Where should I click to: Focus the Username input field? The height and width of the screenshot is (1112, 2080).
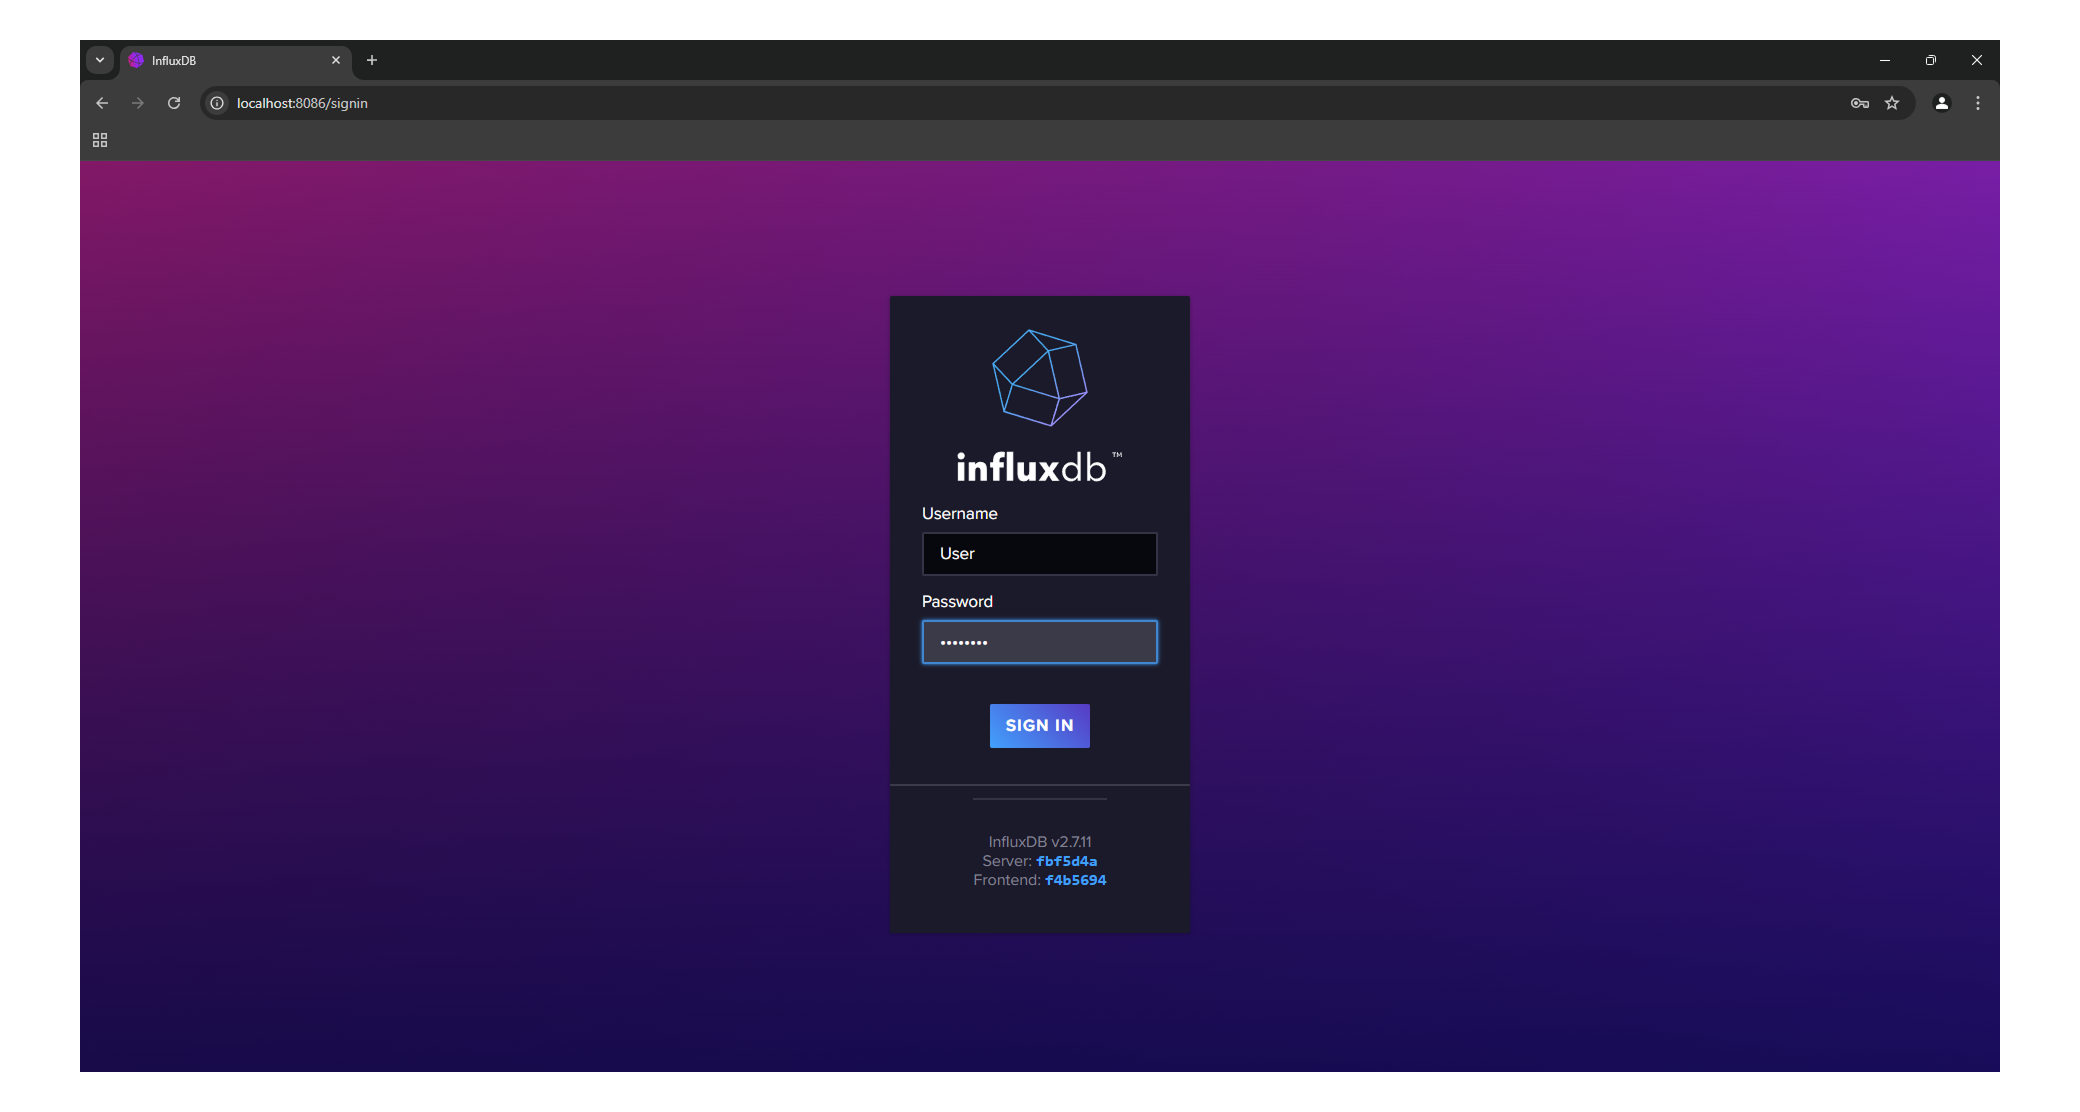(x=1040, y=554)
